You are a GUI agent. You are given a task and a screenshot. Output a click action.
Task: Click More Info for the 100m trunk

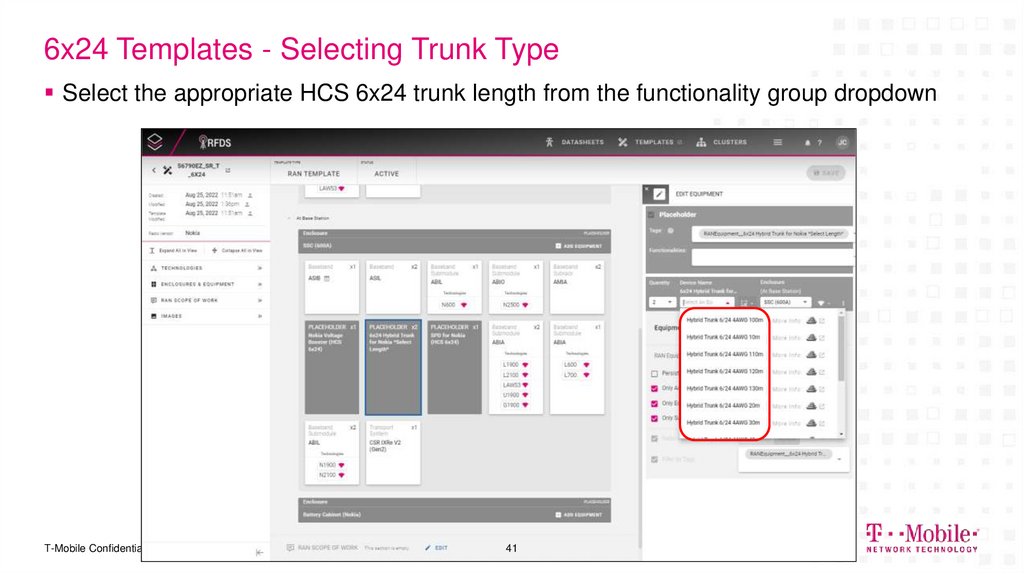(x=786, y=321)
